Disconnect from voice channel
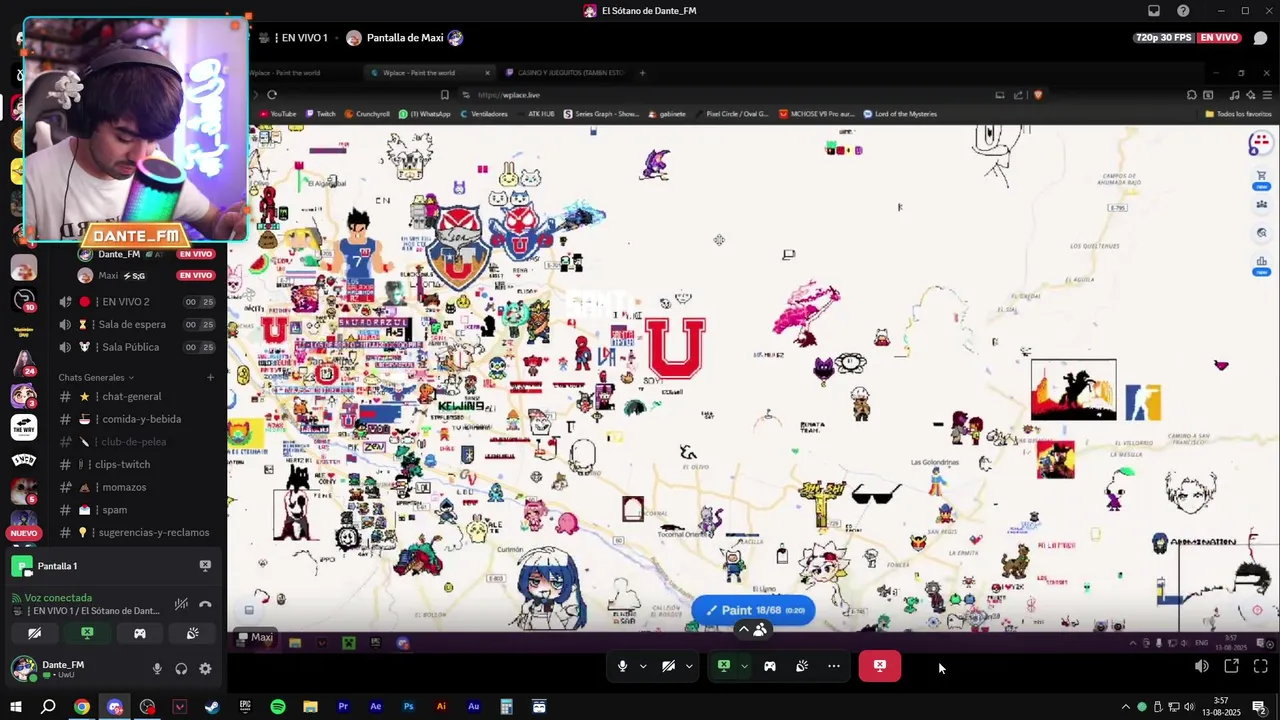 205,604
